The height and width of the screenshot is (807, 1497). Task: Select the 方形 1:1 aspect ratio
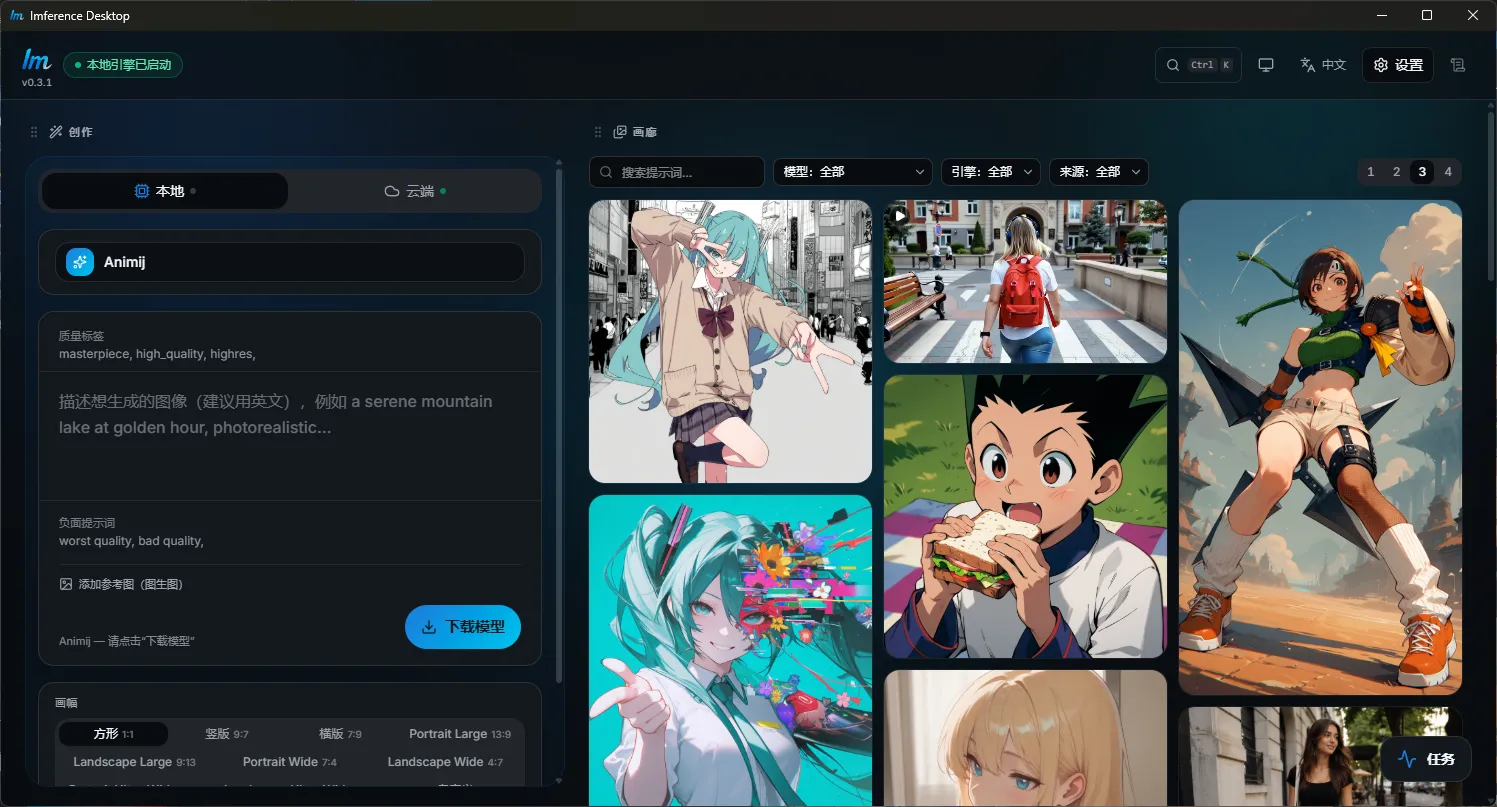coord(113,734)
